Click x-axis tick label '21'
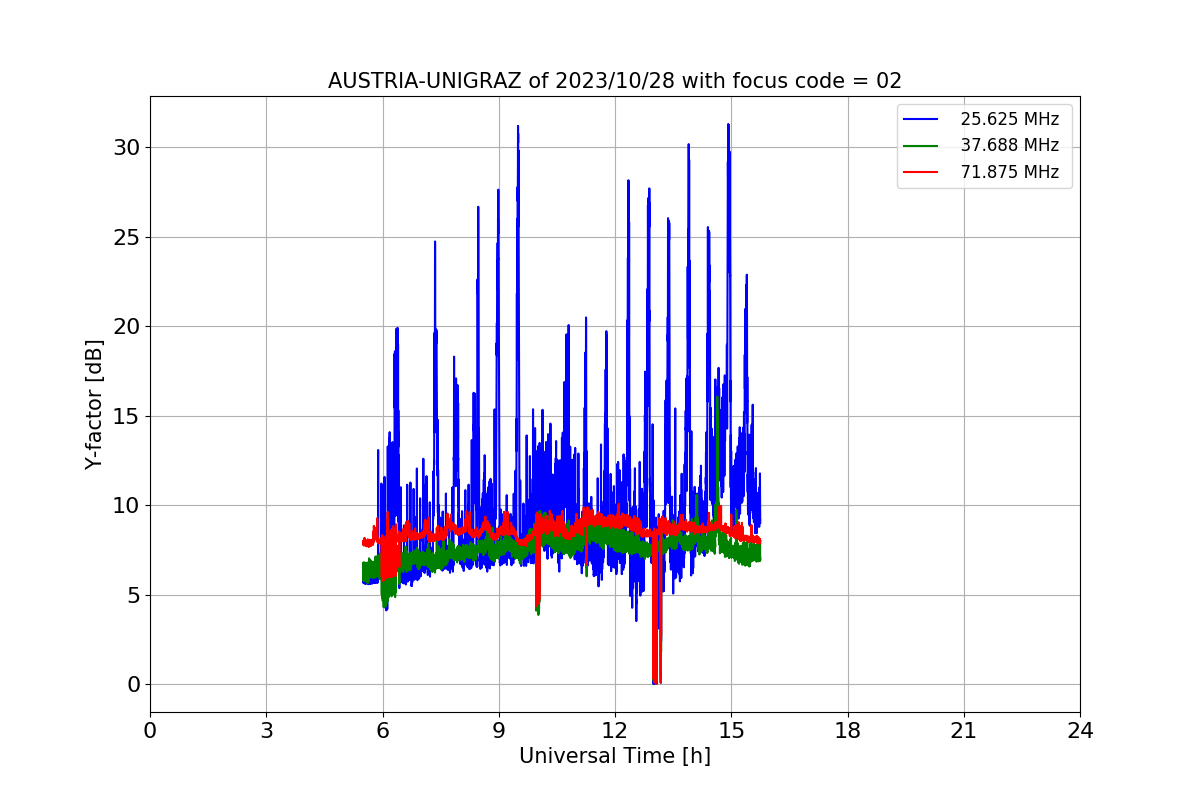This screenshot has width=1200, height=800. (x=964, y=731)
